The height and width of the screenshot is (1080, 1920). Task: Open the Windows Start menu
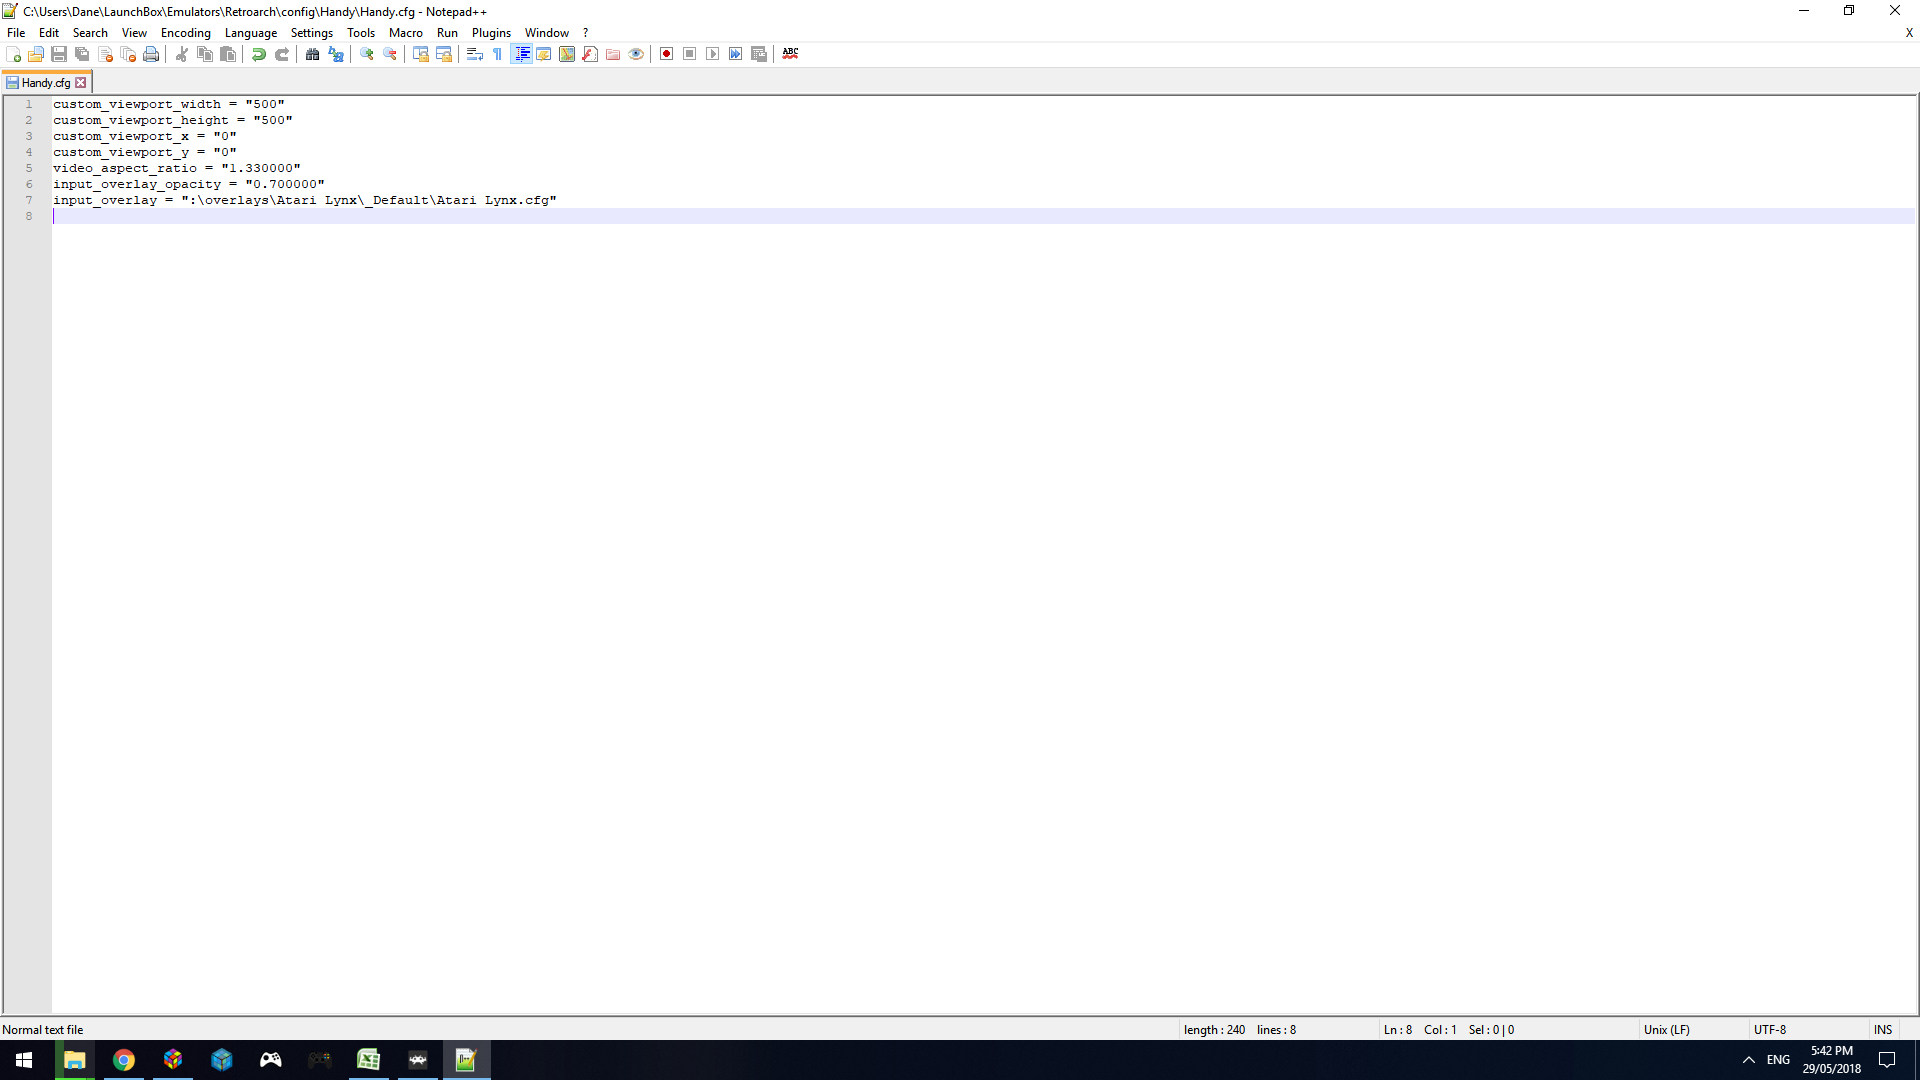pyautogui.click(x=24, y=1060)
